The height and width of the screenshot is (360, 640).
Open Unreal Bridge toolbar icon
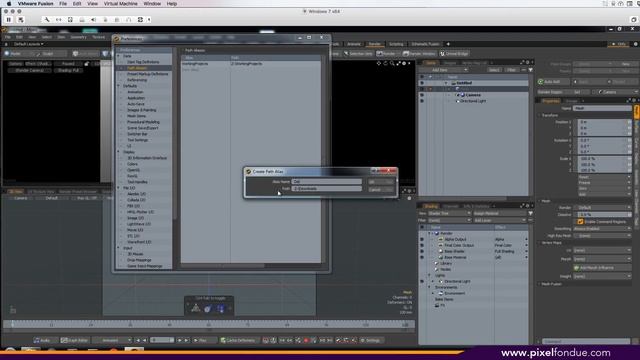[454, 53]
